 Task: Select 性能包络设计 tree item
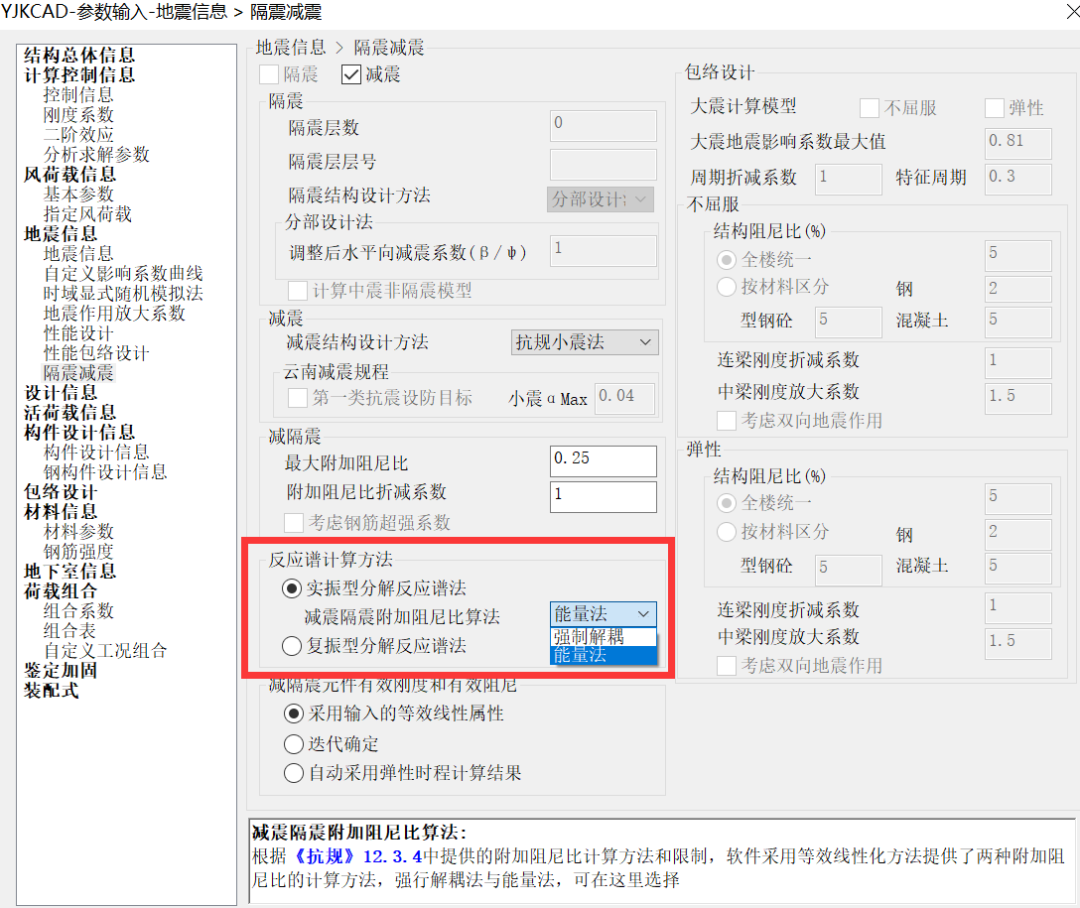[96, 354]
